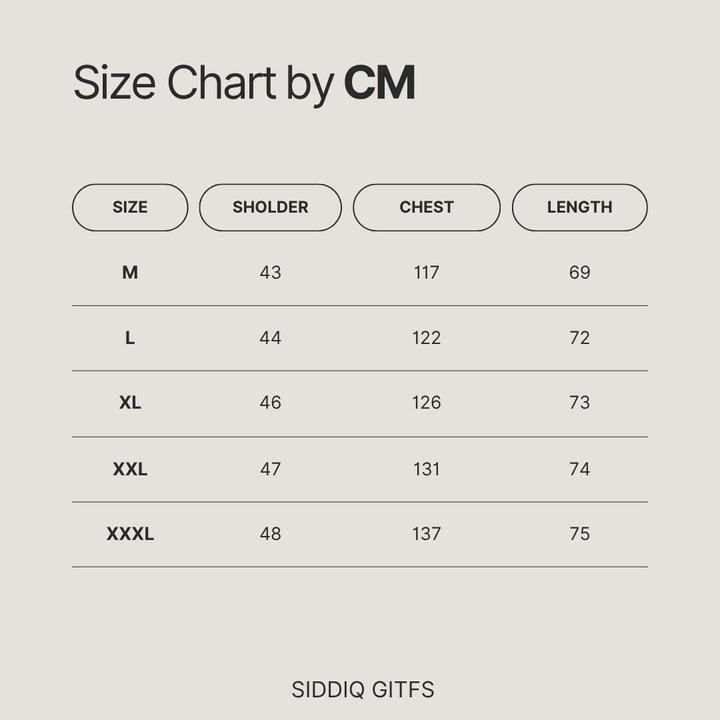The image size is (720, 720).
Task: Click chest value 137 in XXXL row
Action: pyautogui.click(x=426, y=534)
